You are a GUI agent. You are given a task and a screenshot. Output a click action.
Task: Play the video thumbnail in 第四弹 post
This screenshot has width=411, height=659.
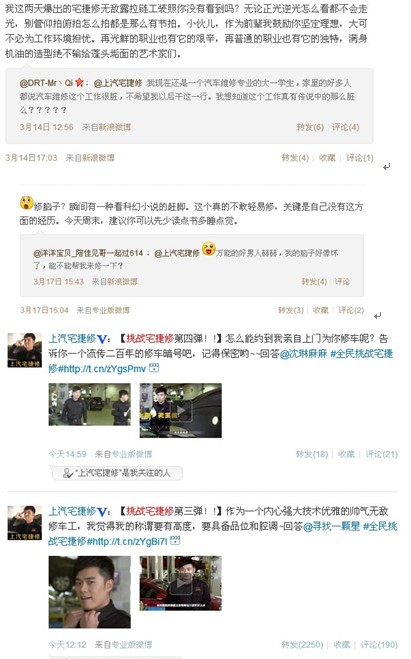pos(181,410)
